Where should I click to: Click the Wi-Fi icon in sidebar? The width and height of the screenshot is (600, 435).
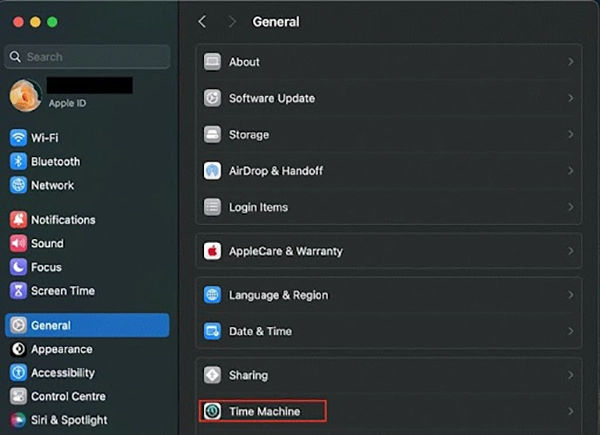click(18, 138)
